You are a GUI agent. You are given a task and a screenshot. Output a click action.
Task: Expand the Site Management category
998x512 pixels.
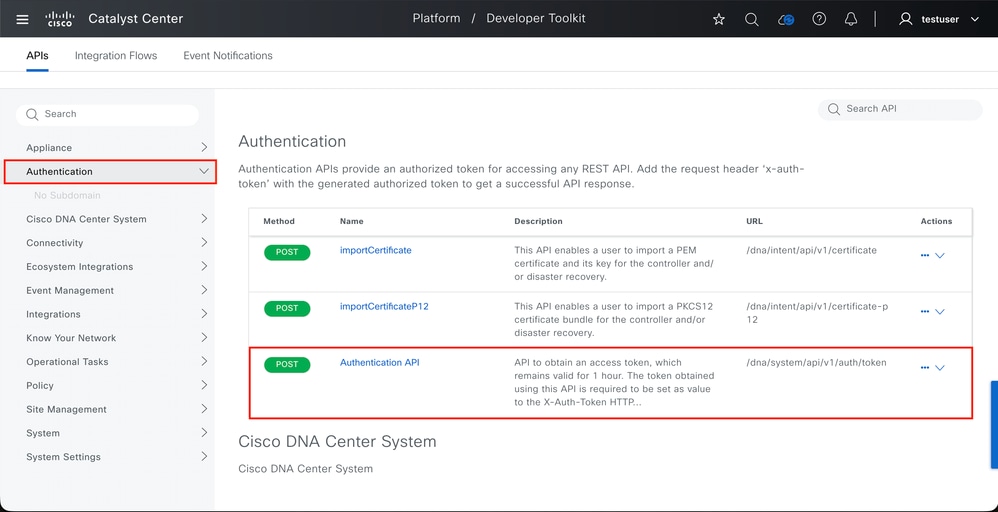[204, 409]
